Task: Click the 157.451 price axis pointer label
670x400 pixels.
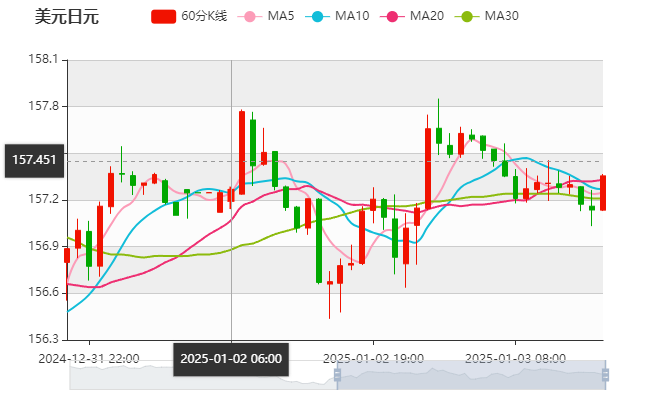Action: coord(35,159)
